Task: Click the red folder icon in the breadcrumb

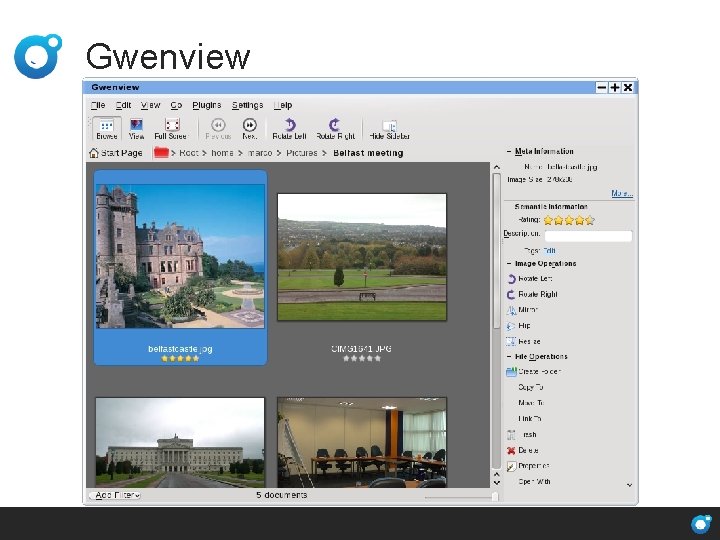Action: (161, 152)
